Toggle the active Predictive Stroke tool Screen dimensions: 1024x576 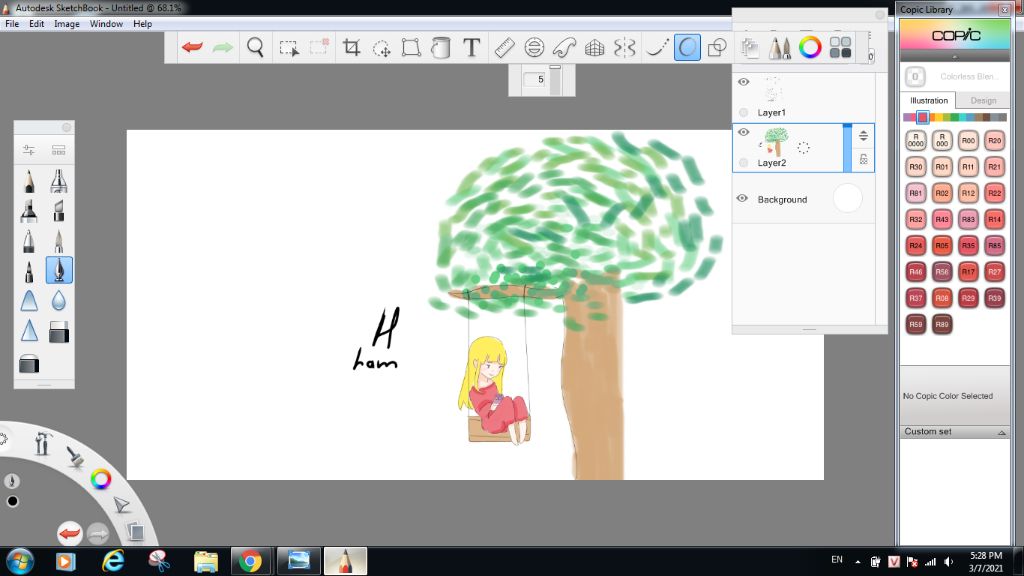pyautogui.click(x=687, y=48)
